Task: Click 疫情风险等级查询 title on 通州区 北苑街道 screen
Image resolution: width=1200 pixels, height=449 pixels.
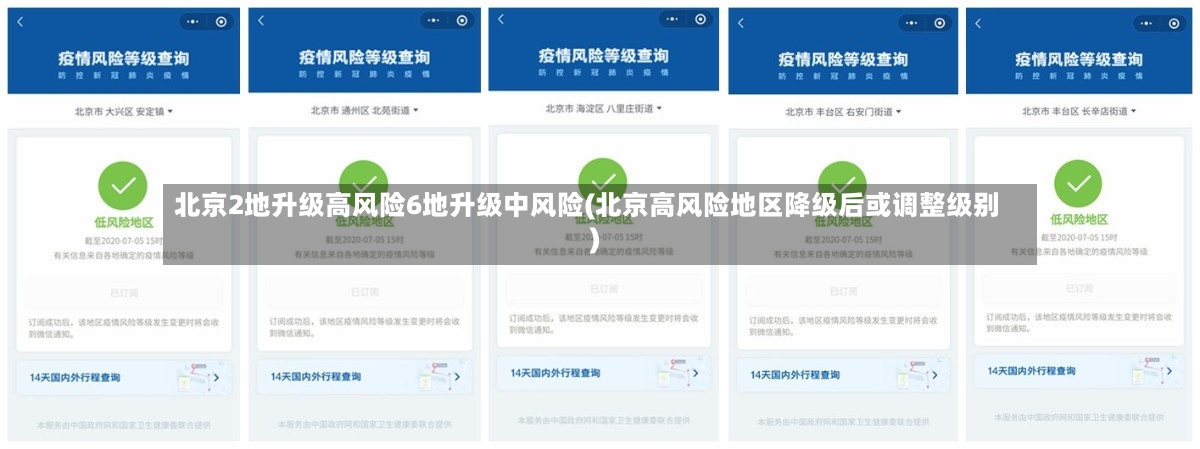Action: point(364,58)
